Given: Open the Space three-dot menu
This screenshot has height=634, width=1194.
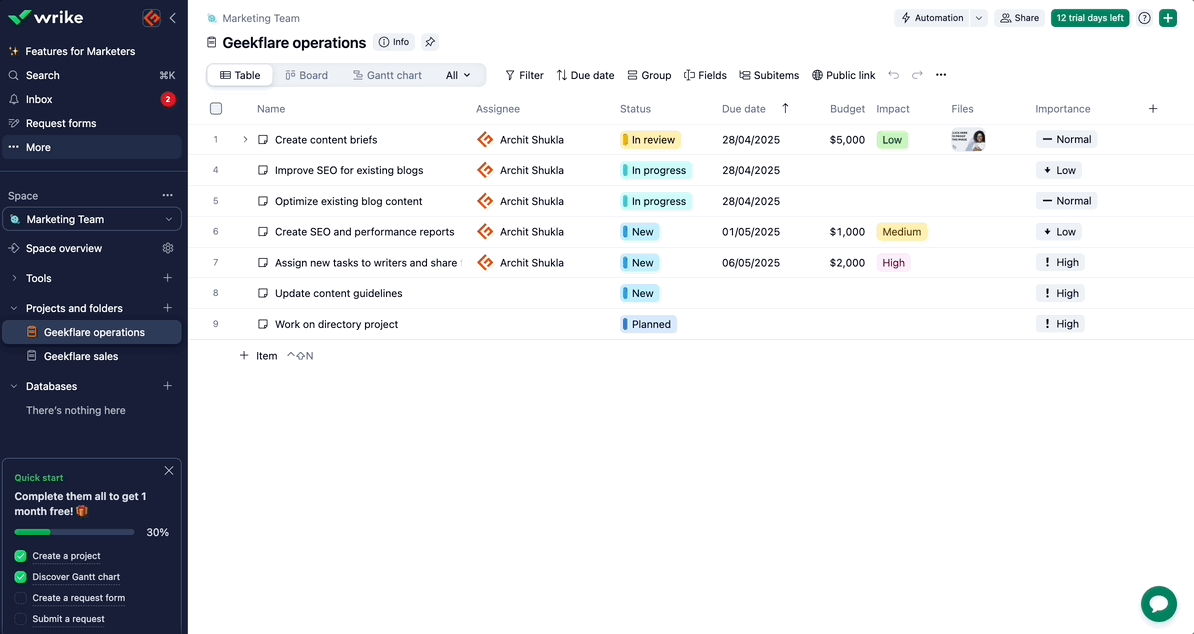Looking at the screenshot, I should click(168, 196).
